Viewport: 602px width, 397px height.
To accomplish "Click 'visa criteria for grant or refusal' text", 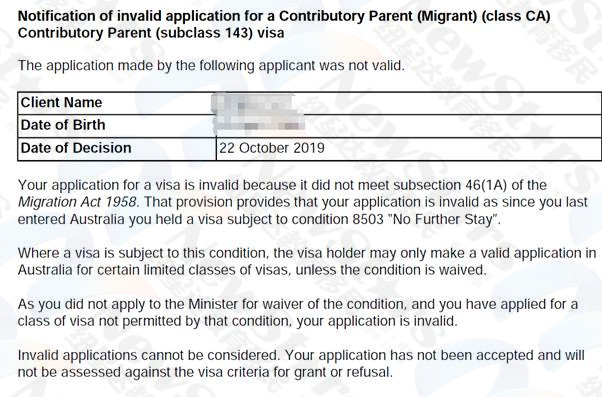I will click(x=296, y=372).
